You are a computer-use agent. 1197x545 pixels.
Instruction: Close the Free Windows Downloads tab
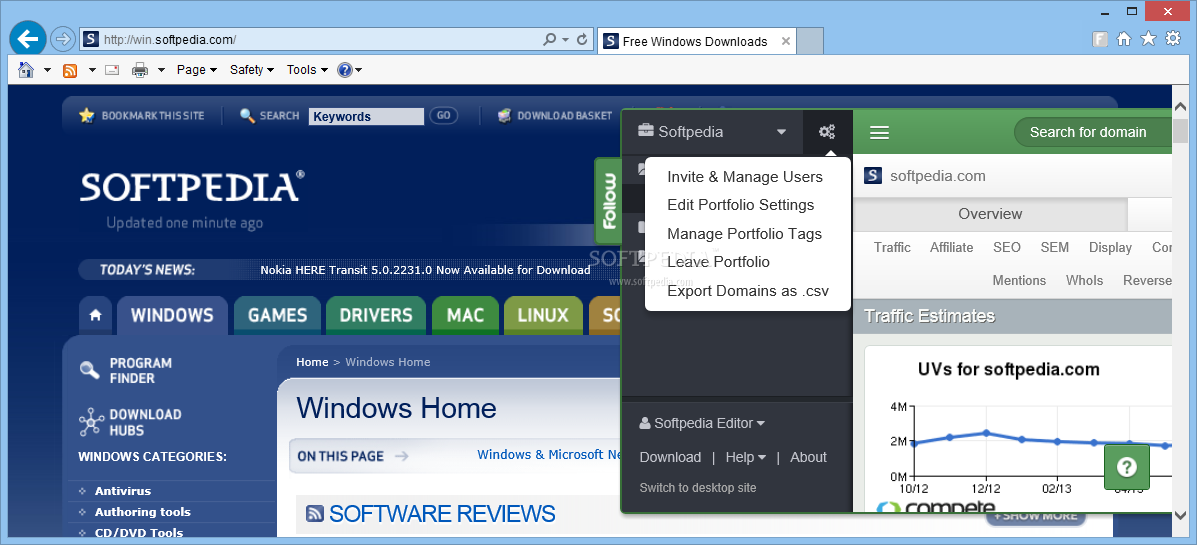pos(786,41)
